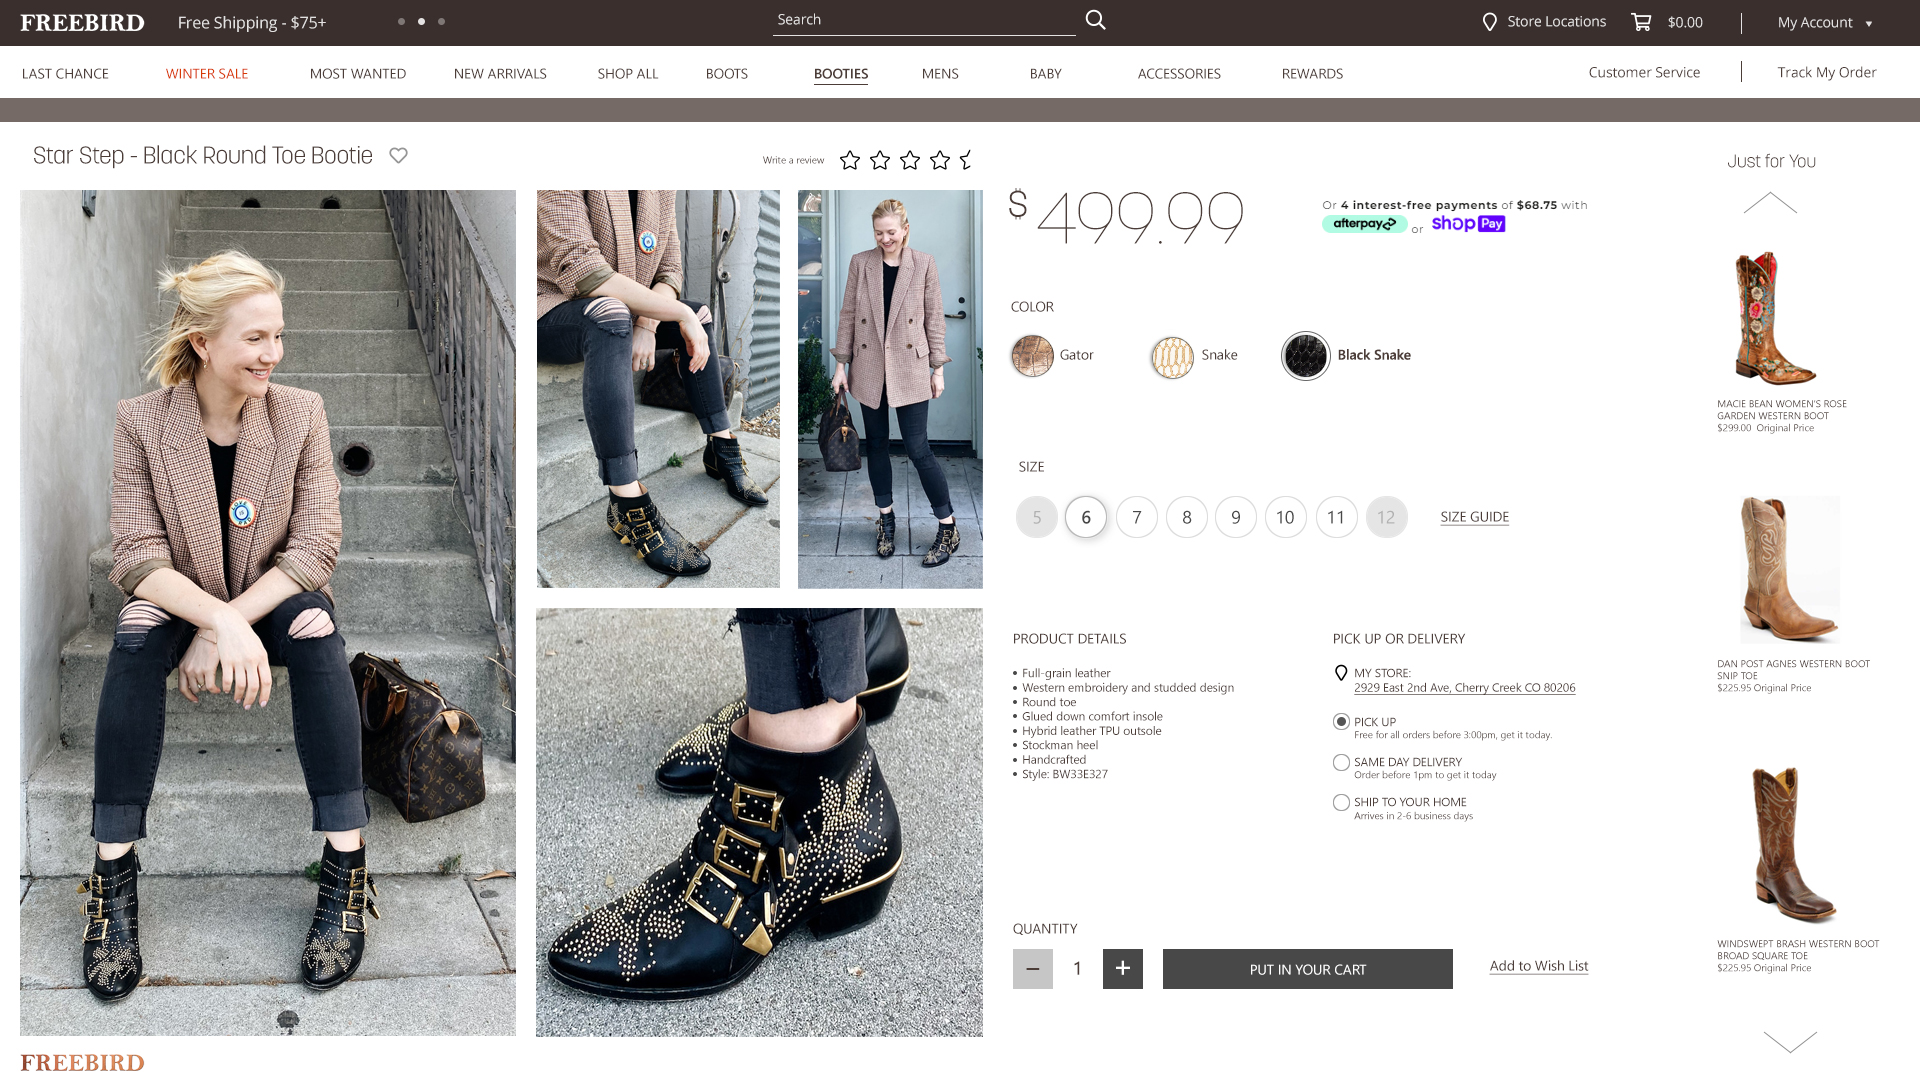
Task: Click the Afterpay logo
Action: (1364, 224)
